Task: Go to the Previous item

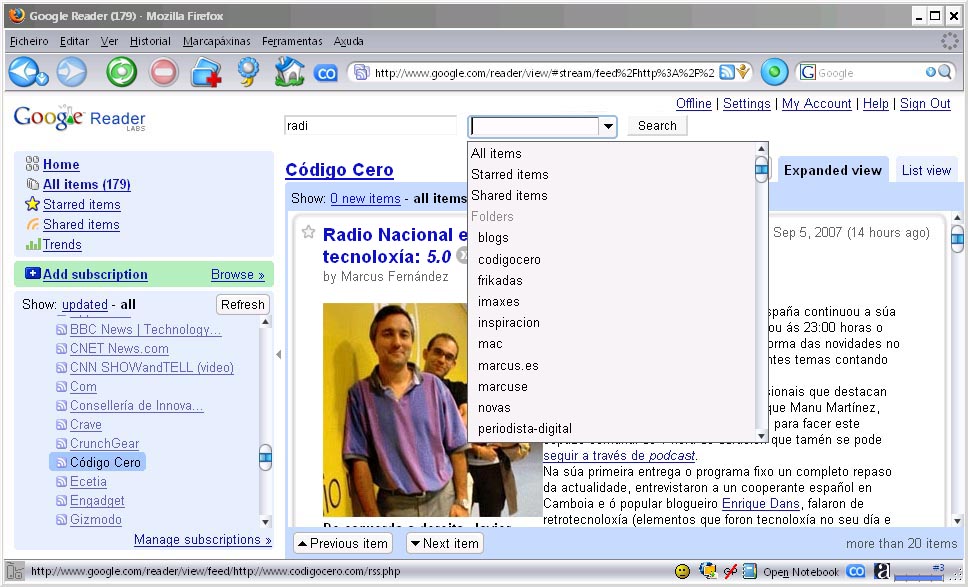Action: click(x=341, y=543)
